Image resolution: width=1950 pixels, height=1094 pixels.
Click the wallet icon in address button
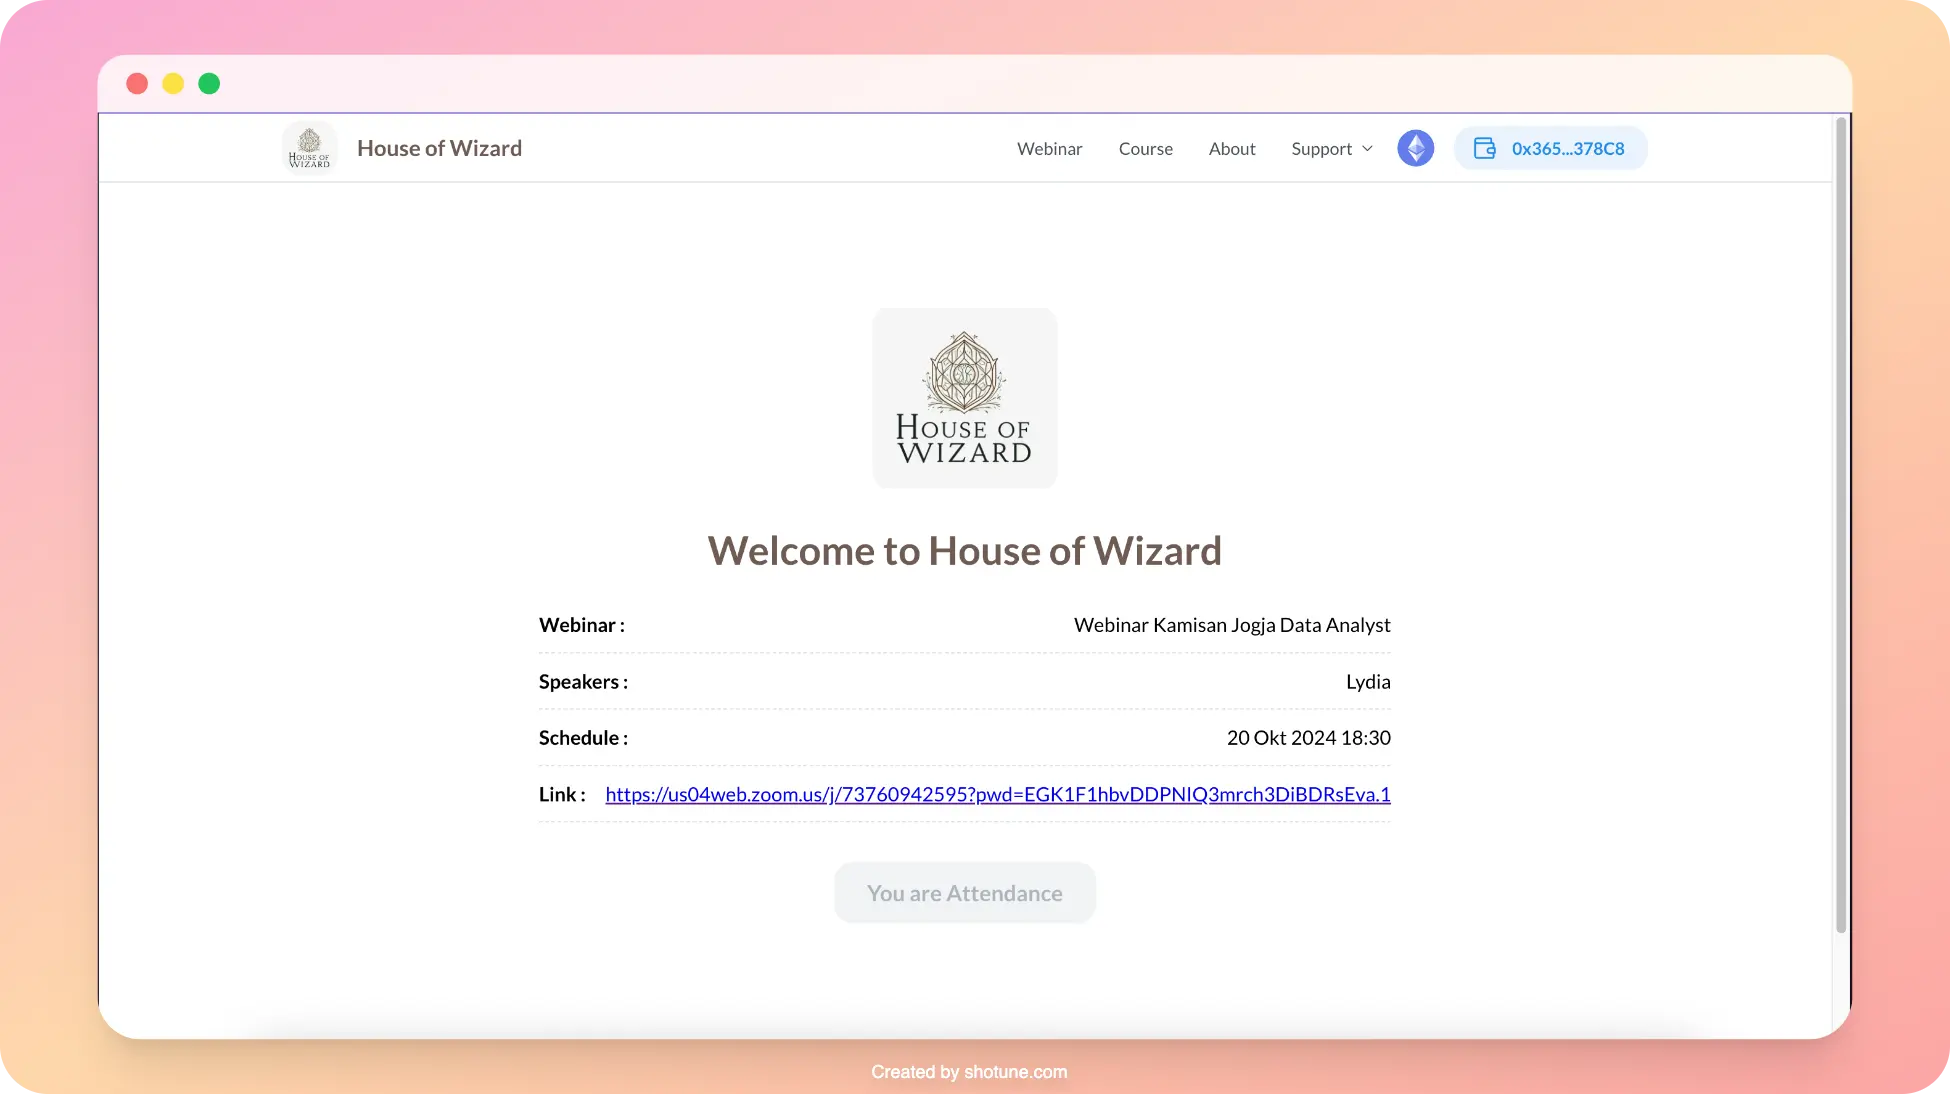(1485, 148)
